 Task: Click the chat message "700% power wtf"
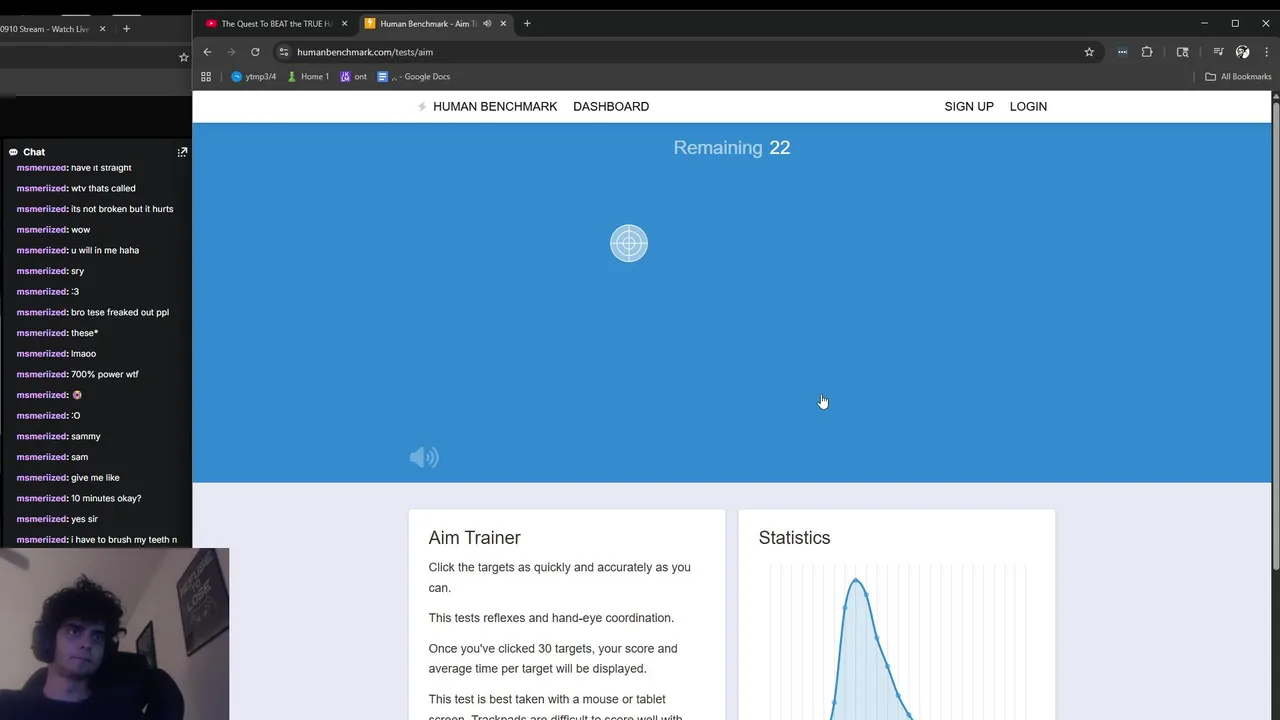pos(105,374)
